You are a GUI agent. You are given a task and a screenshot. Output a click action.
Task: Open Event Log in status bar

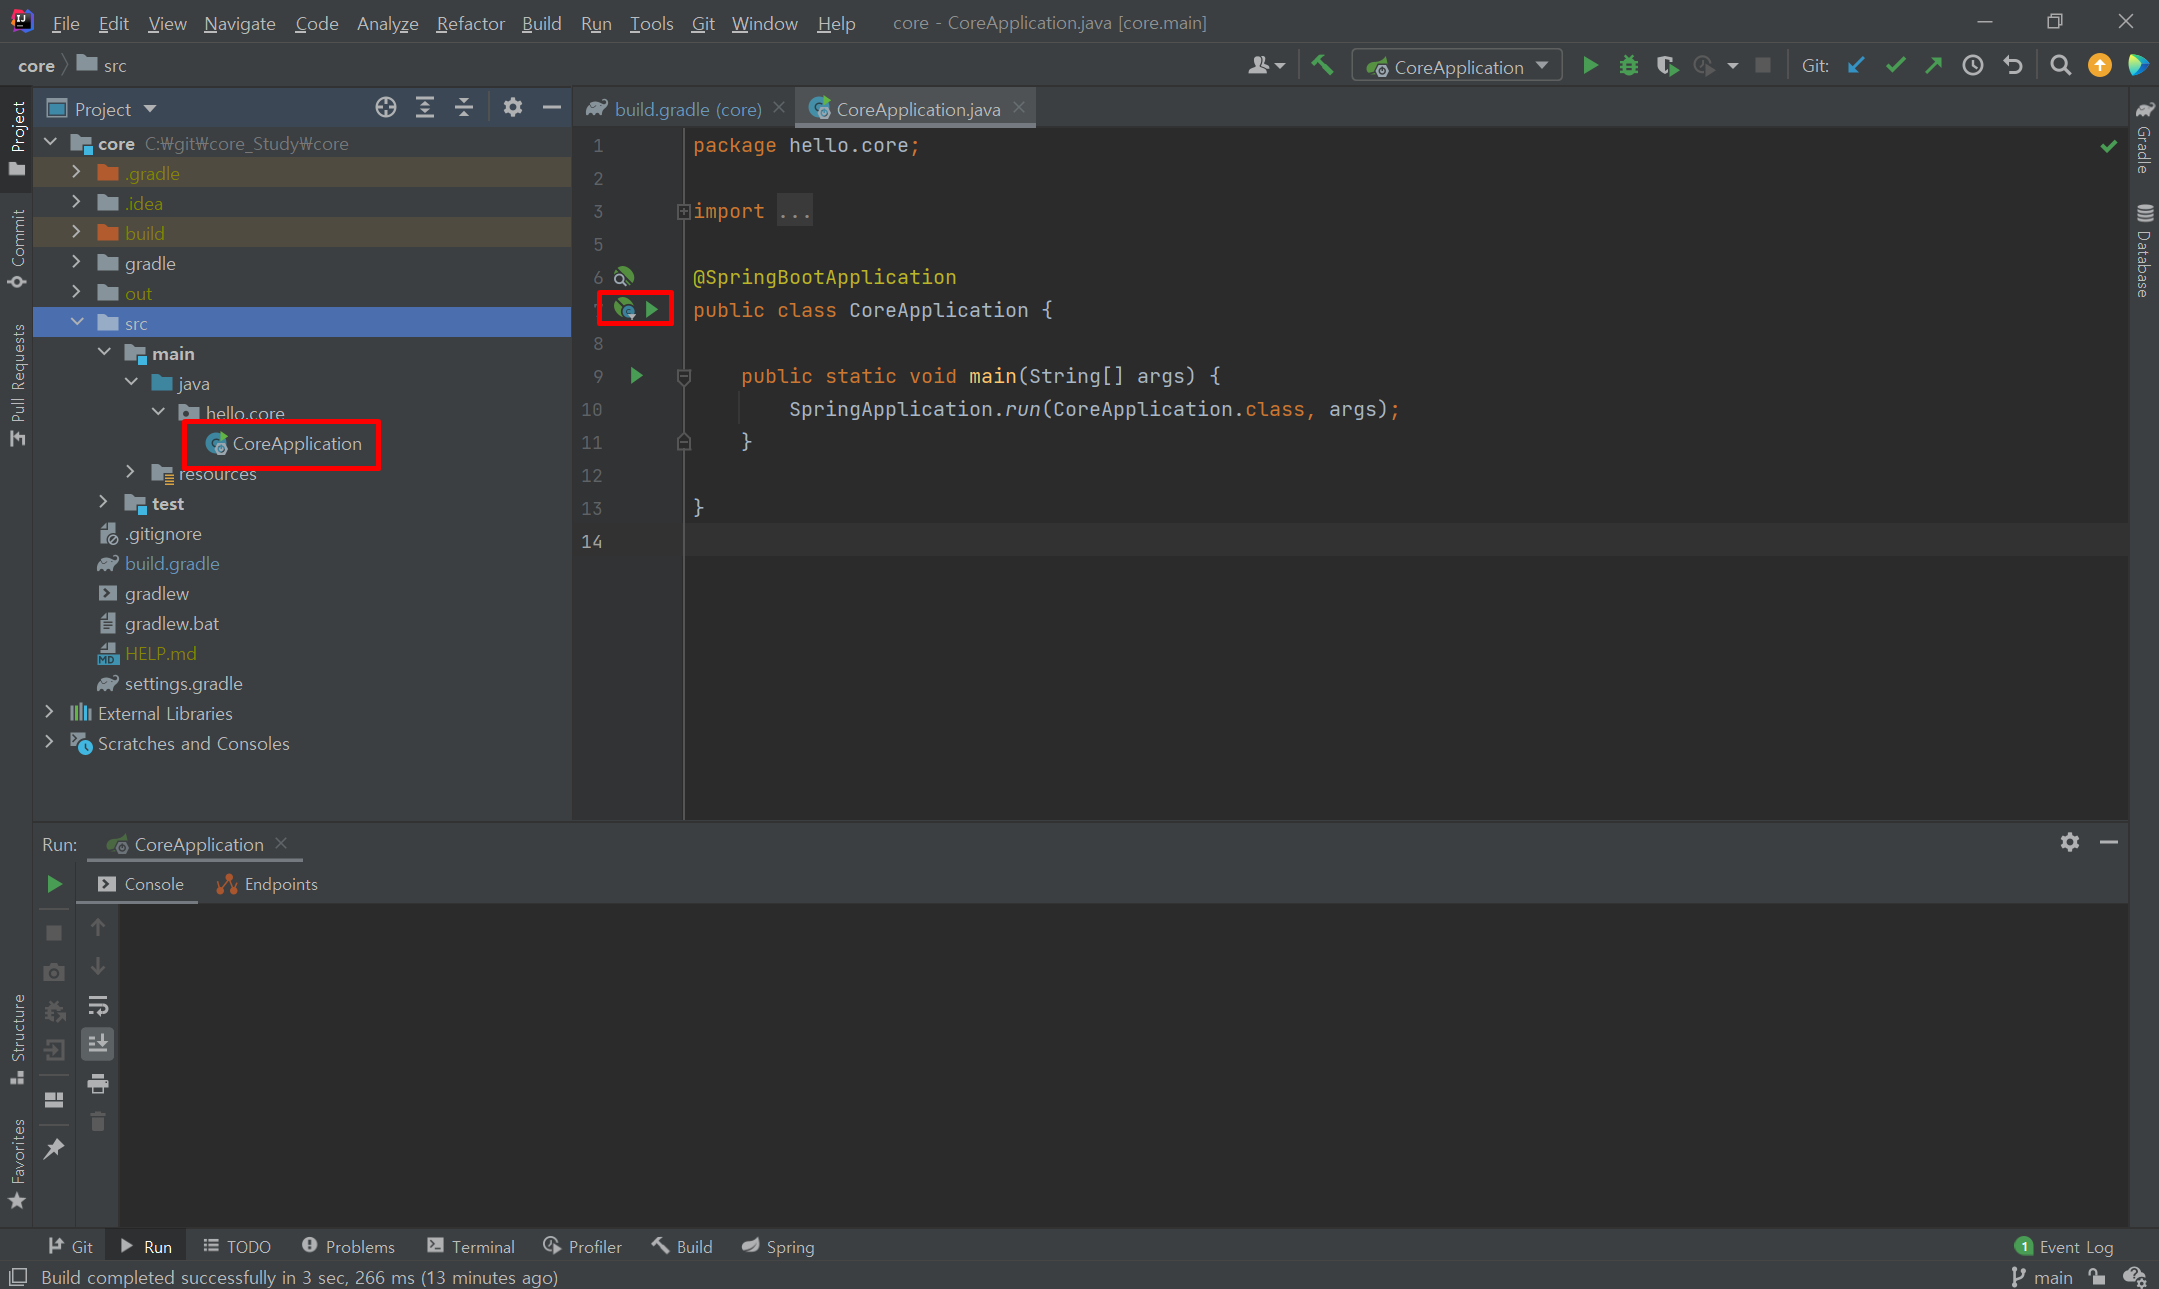pyautogui.click(x=2064, y=1247)
